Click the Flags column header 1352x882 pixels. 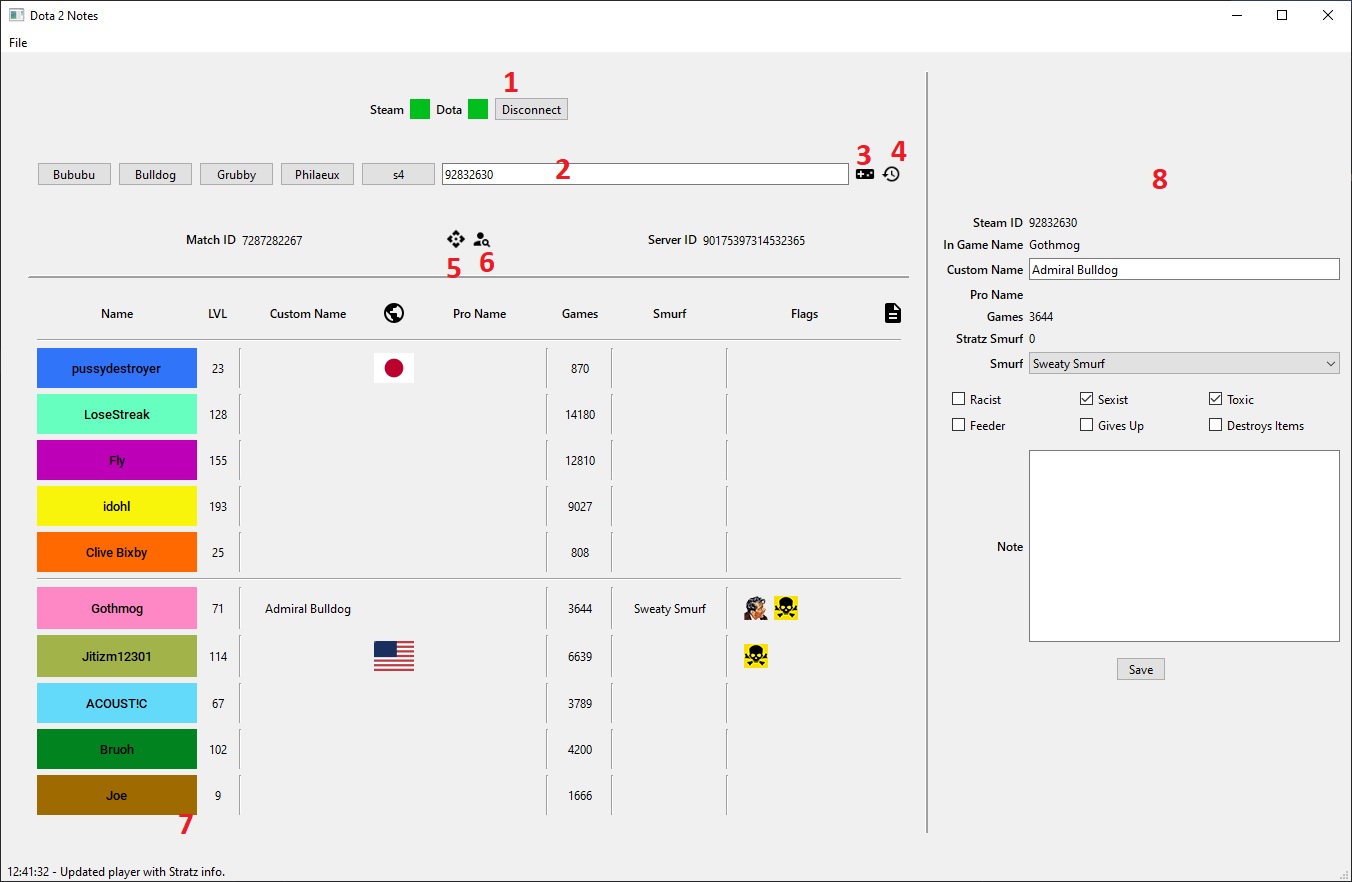(804, 313)
